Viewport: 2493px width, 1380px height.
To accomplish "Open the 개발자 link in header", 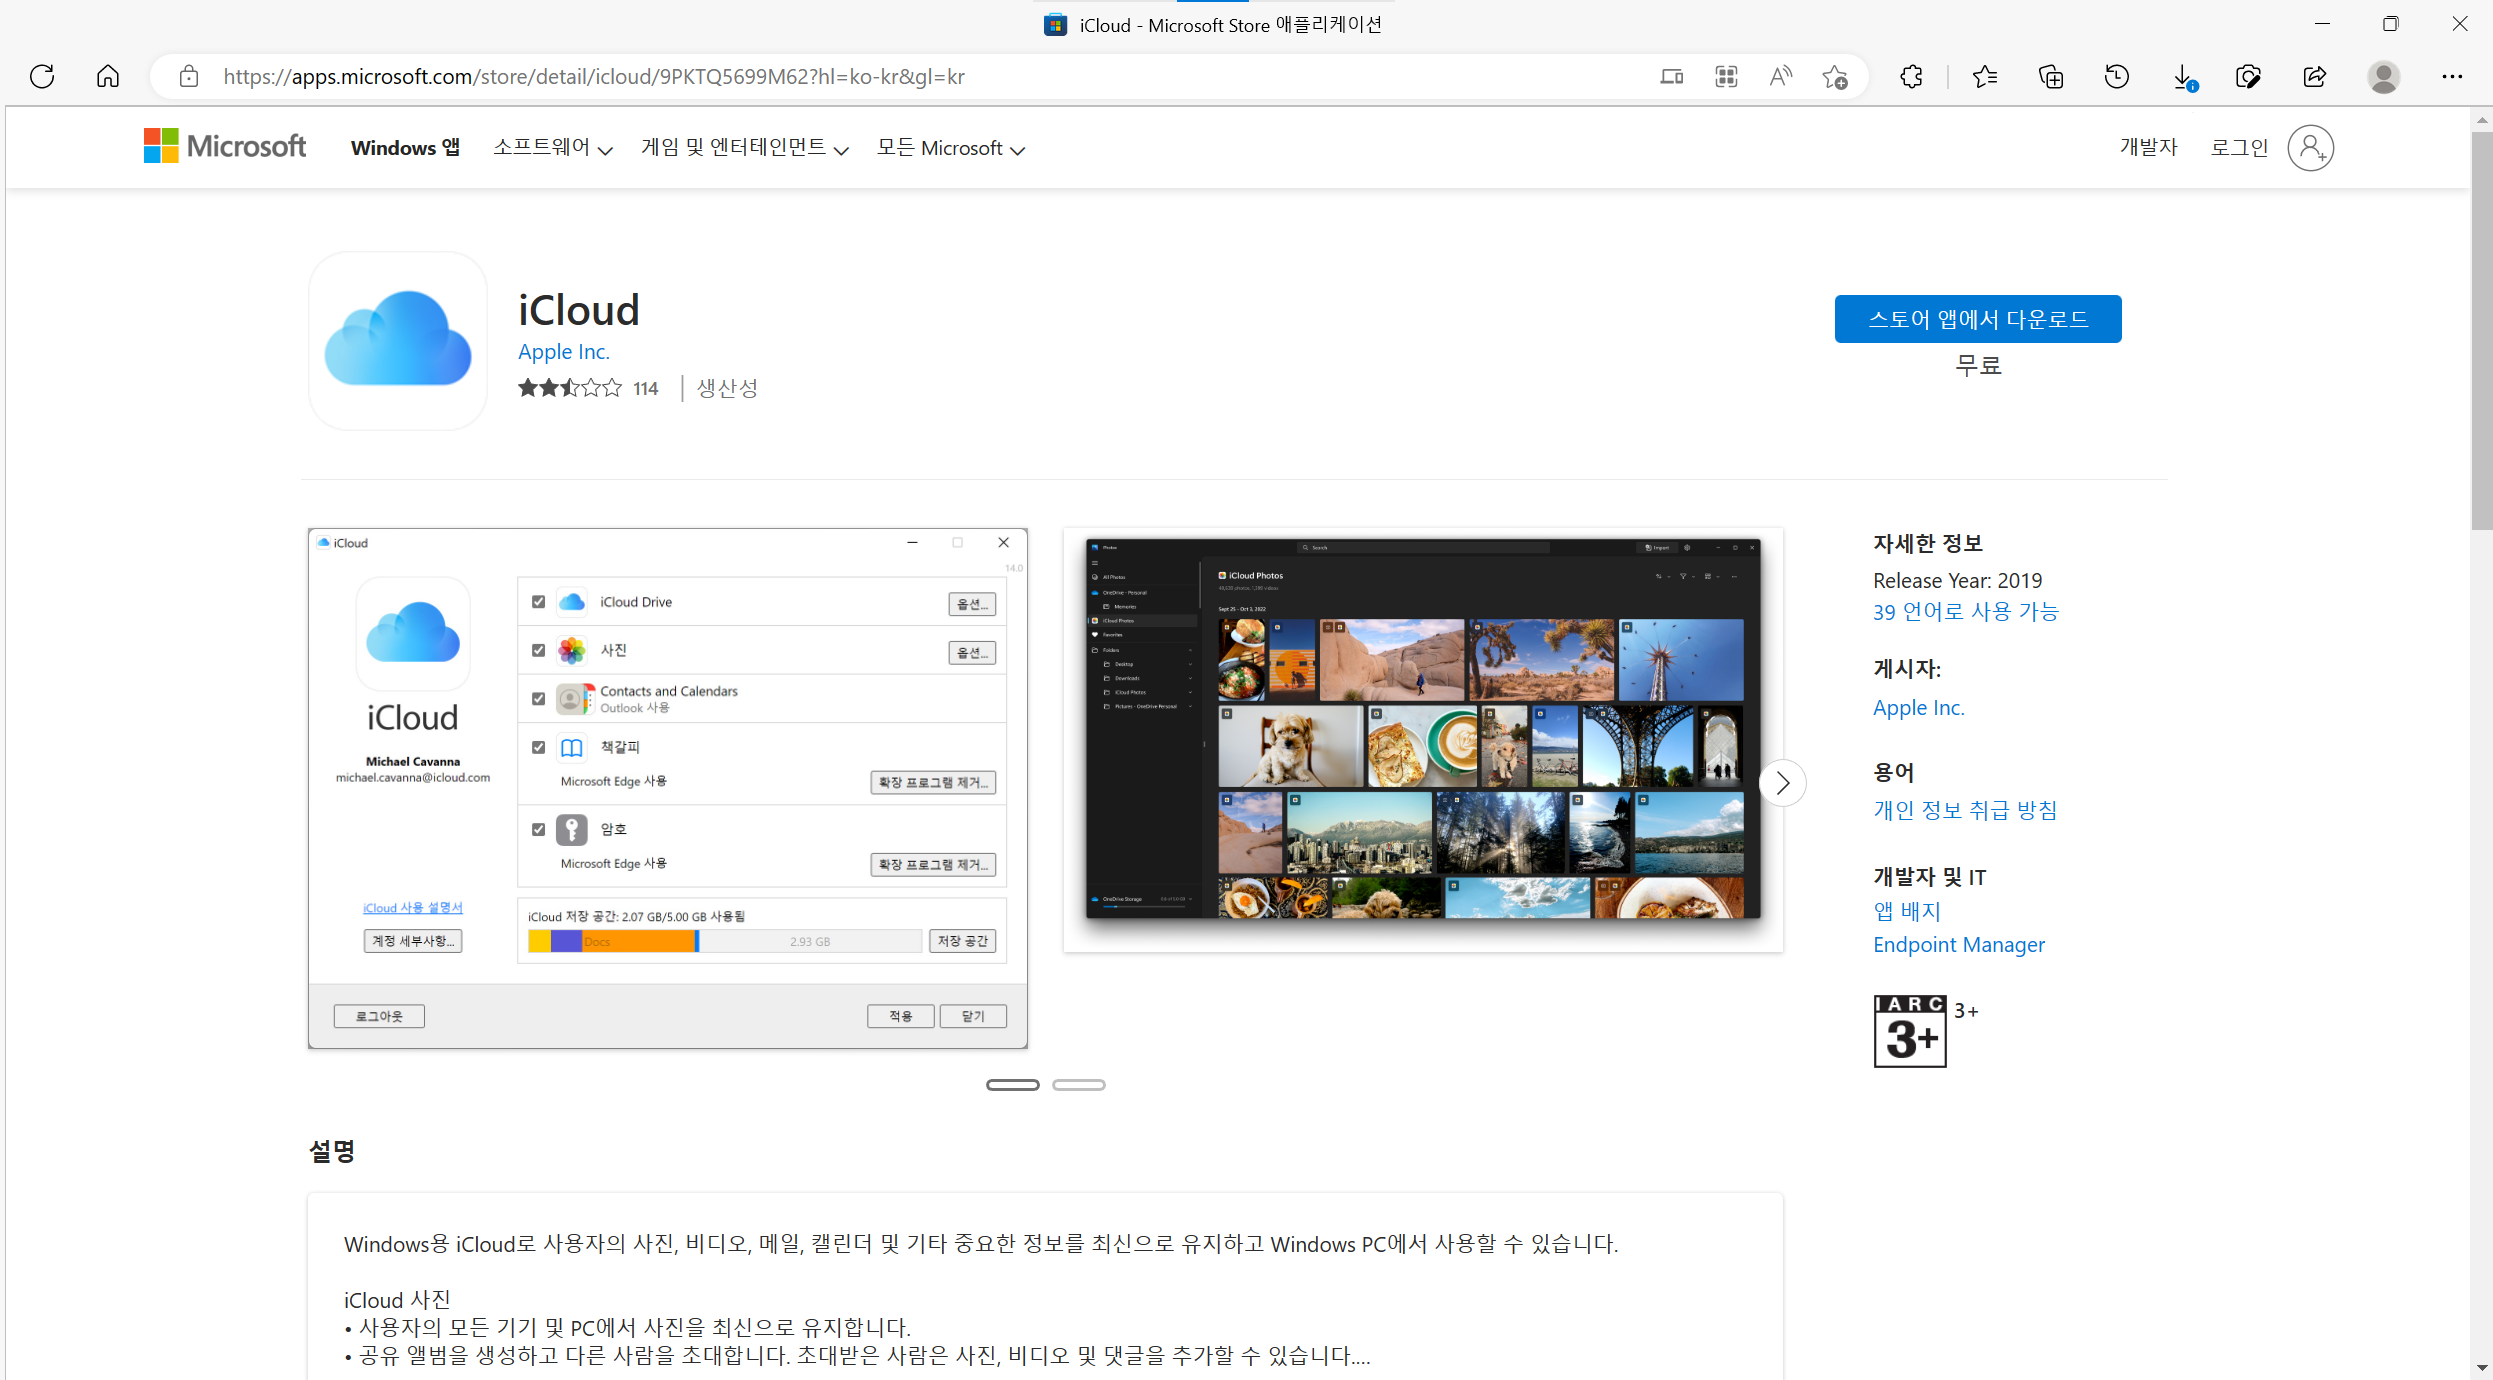I will pos(2148,147).
